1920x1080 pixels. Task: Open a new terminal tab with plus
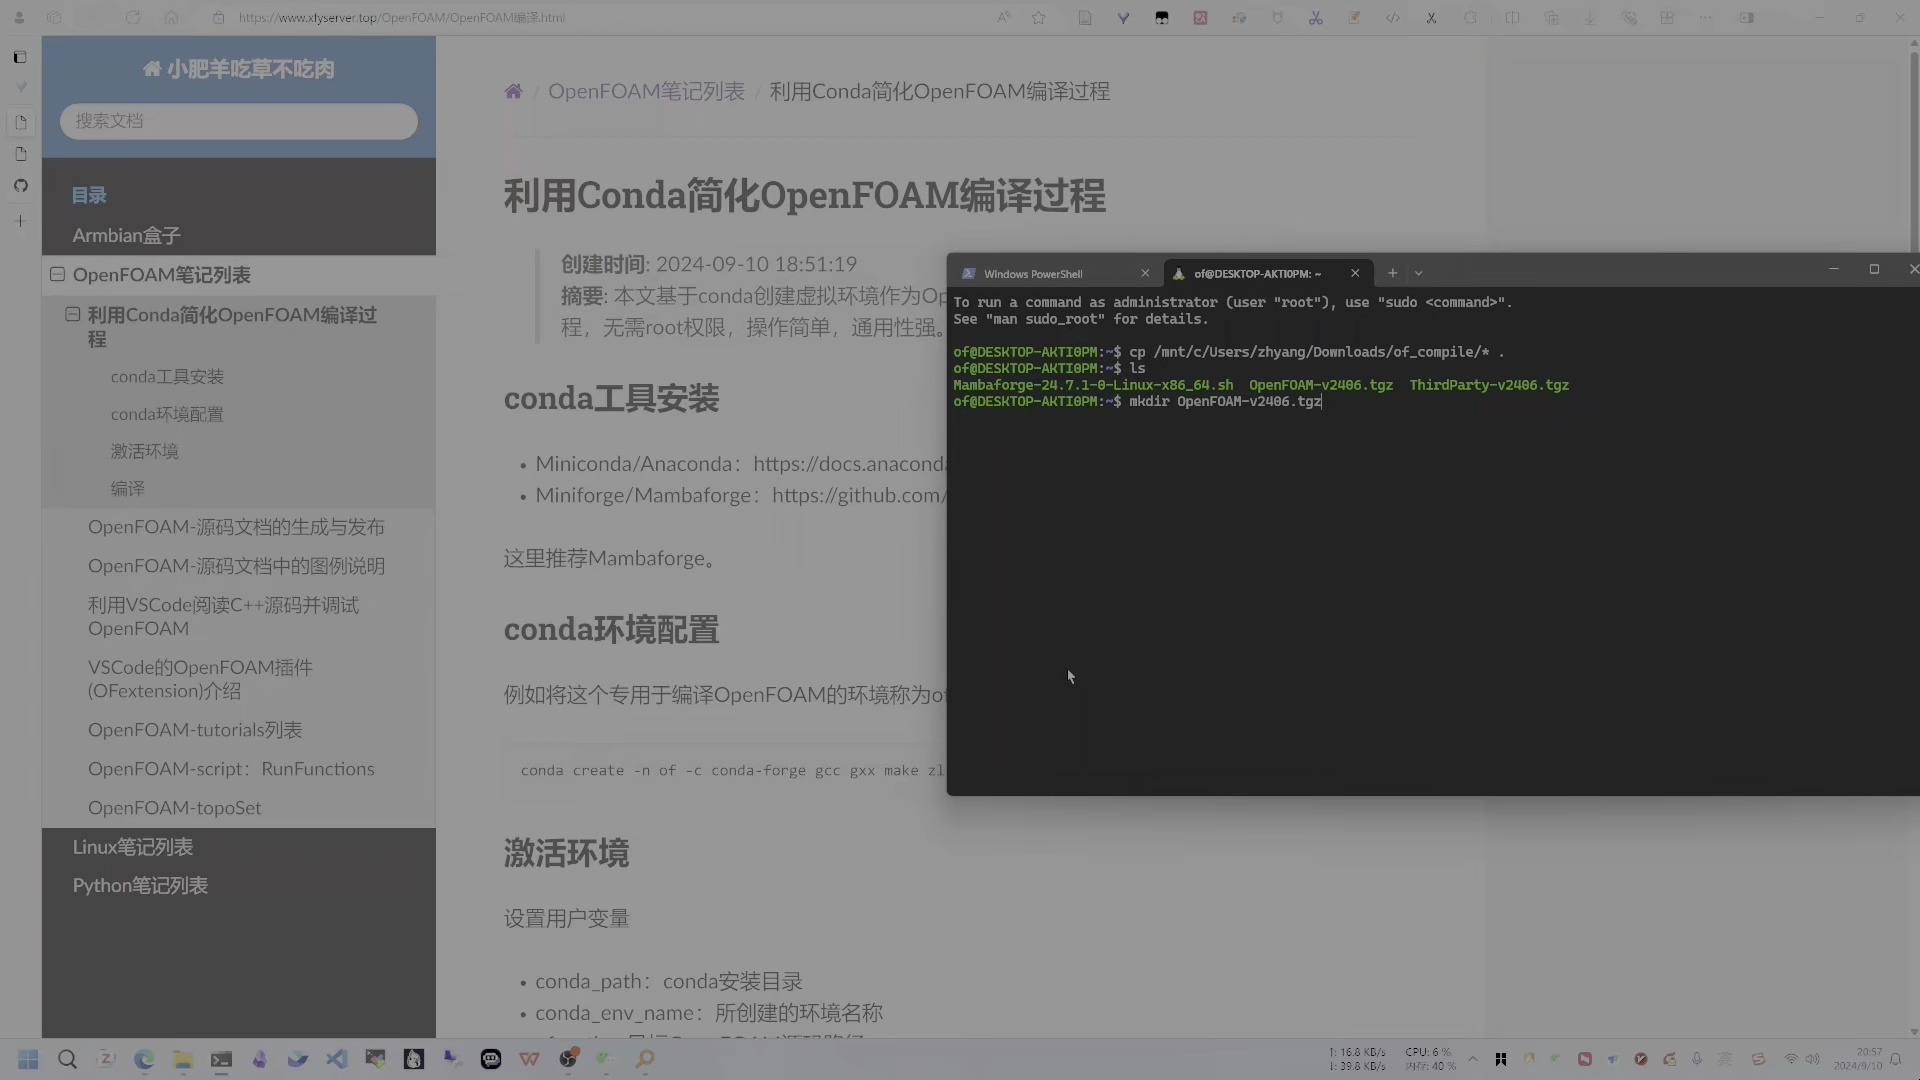coord(1392,273)
